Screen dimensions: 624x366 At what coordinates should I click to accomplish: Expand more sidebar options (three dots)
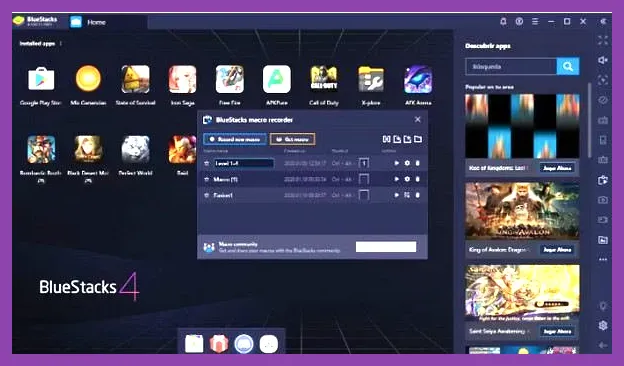[603, 259]
